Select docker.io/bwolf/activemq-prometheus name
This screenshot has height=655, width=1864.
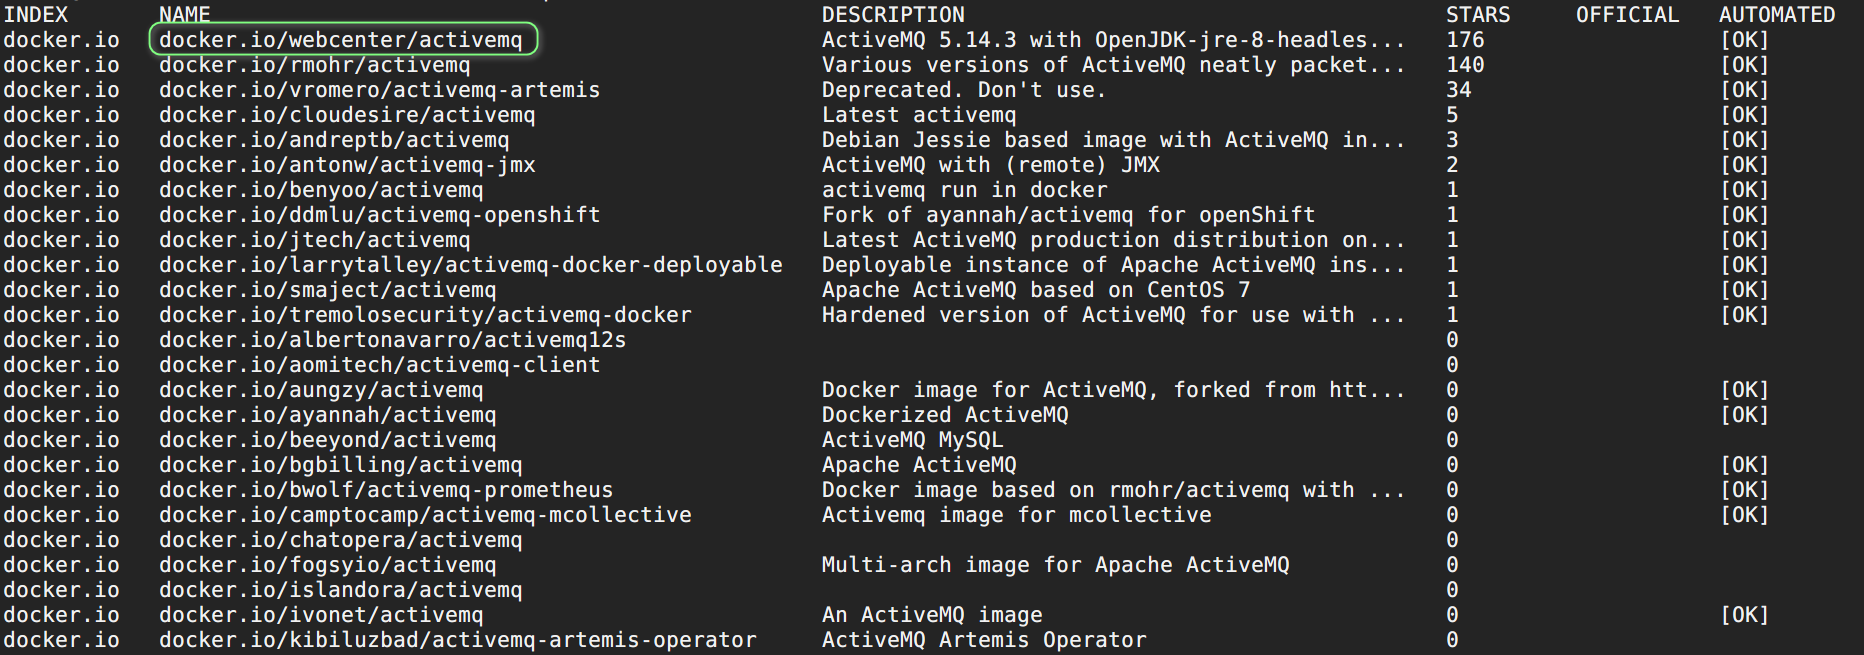(386, 490)
